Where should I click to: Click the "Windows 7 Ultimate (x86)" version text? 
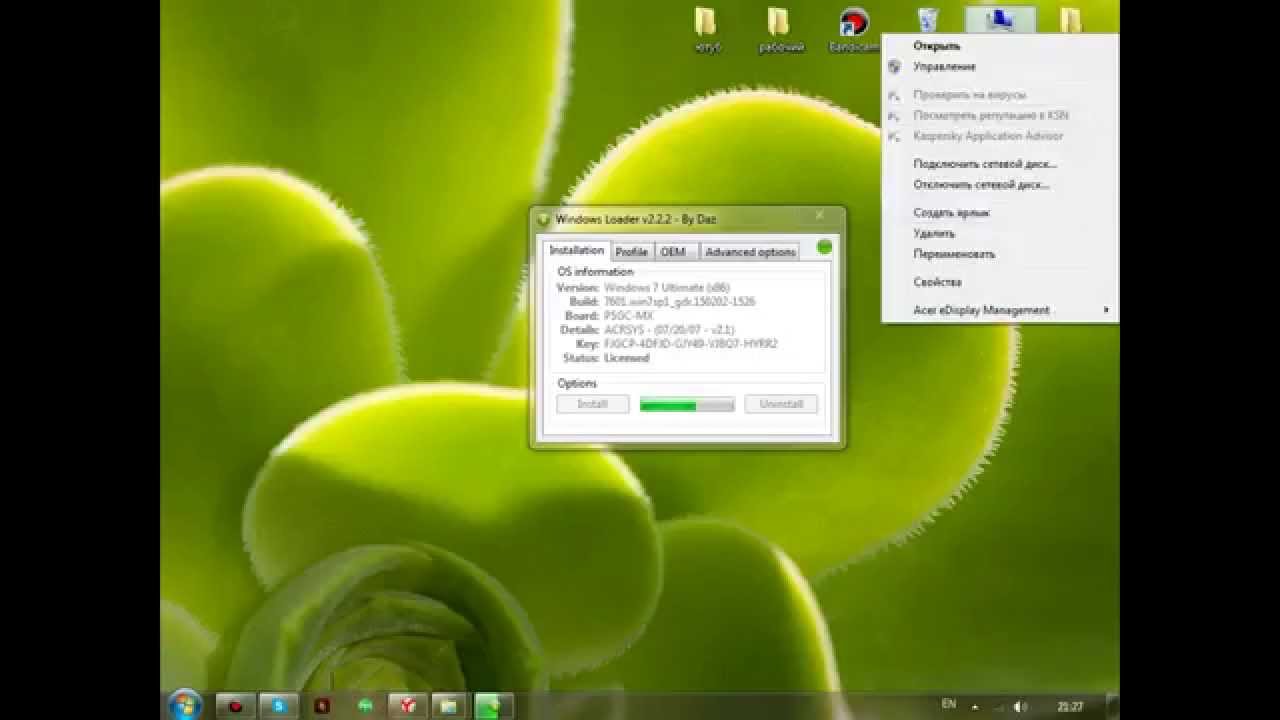pos(667,288)
